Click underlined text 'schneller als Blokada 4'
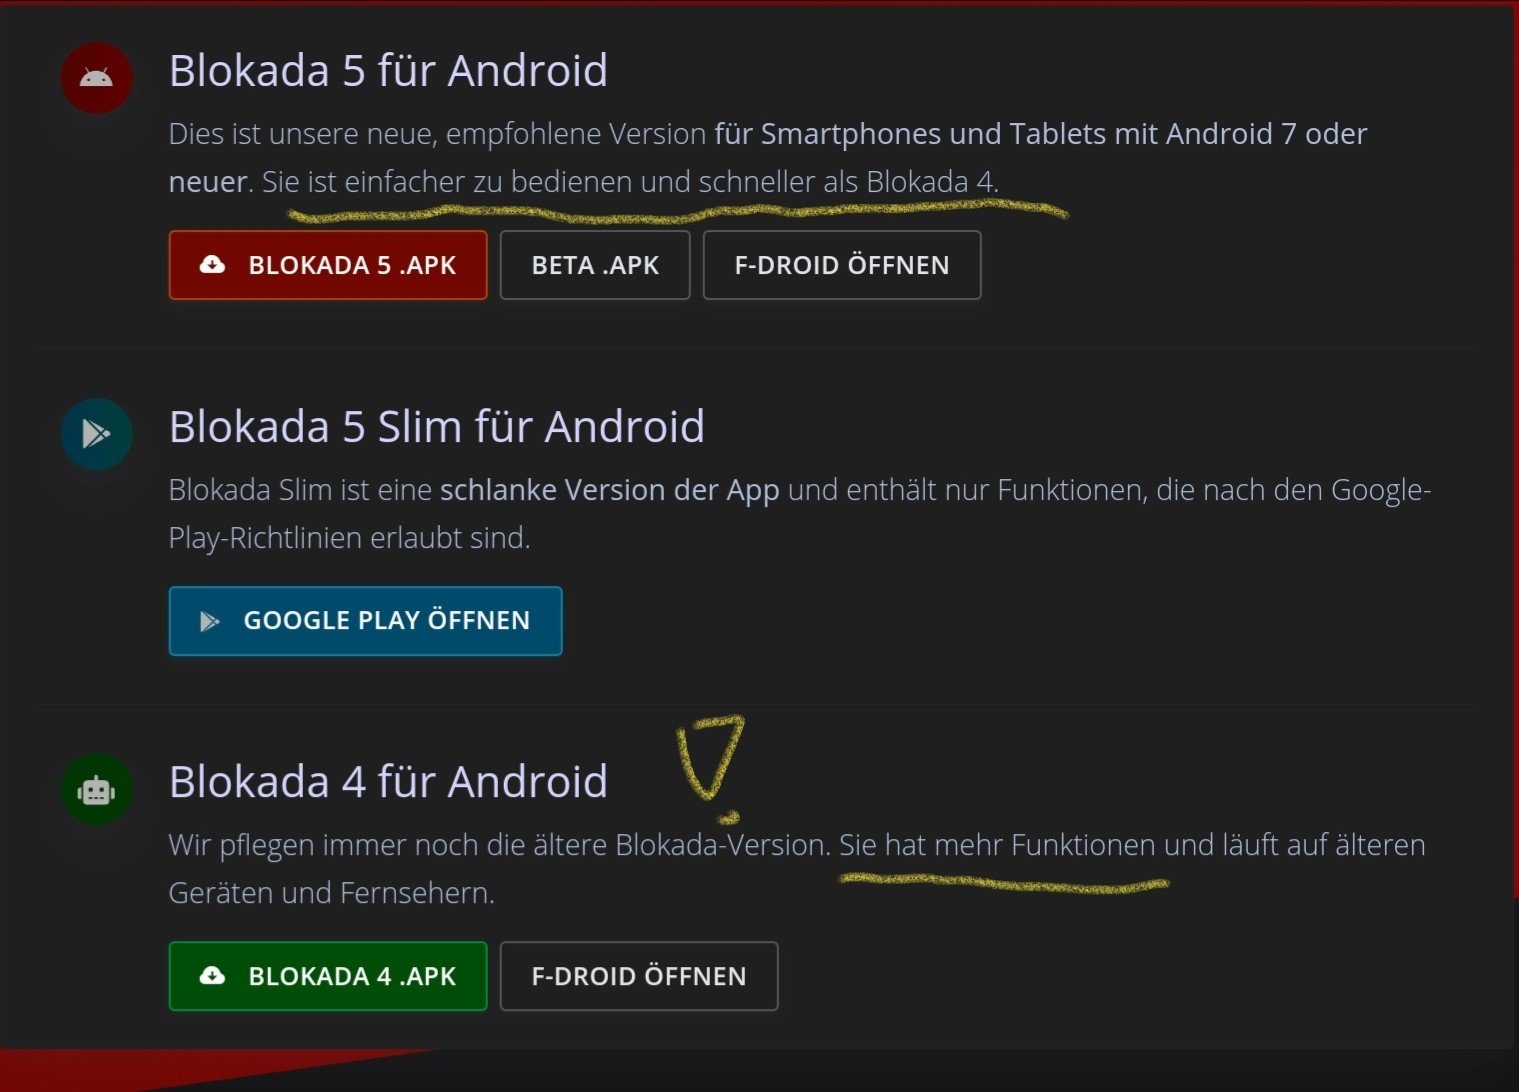Image resolution: width=1519 pixels, height=1092 pixels. 846,182
